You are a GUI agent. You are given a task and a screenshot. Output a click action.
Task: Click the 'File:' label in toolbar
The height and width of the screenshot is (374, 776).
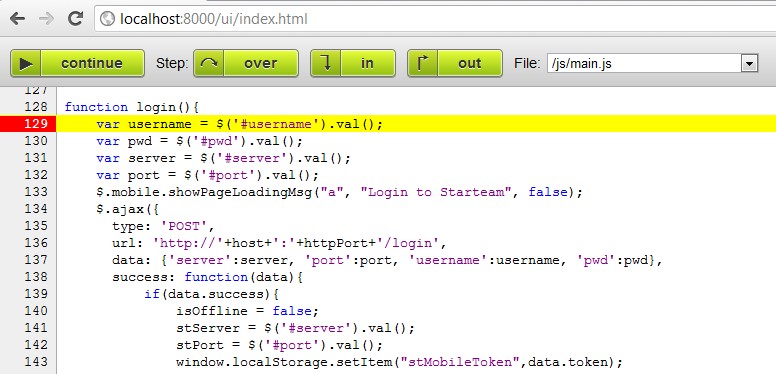pos(527,63)
